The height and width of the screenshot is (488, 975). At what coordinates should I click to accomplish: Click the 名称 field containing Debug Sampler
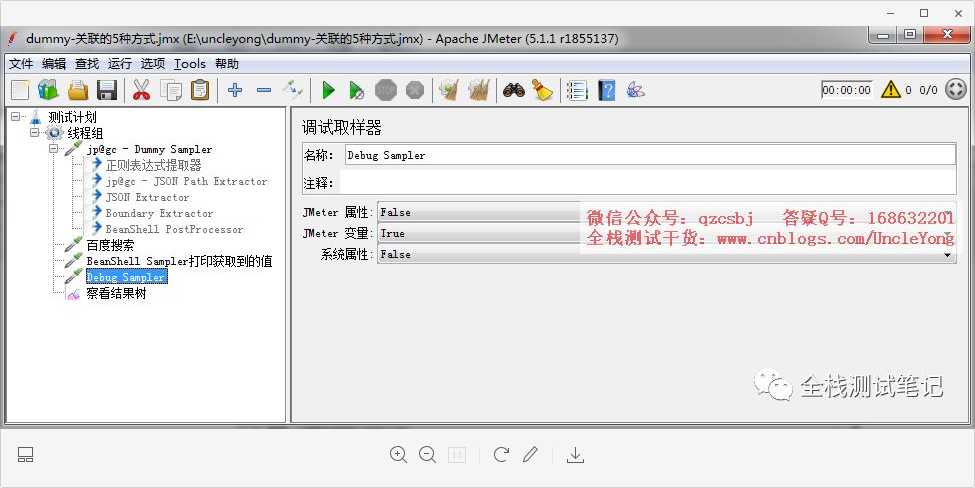tap(650, 155)
